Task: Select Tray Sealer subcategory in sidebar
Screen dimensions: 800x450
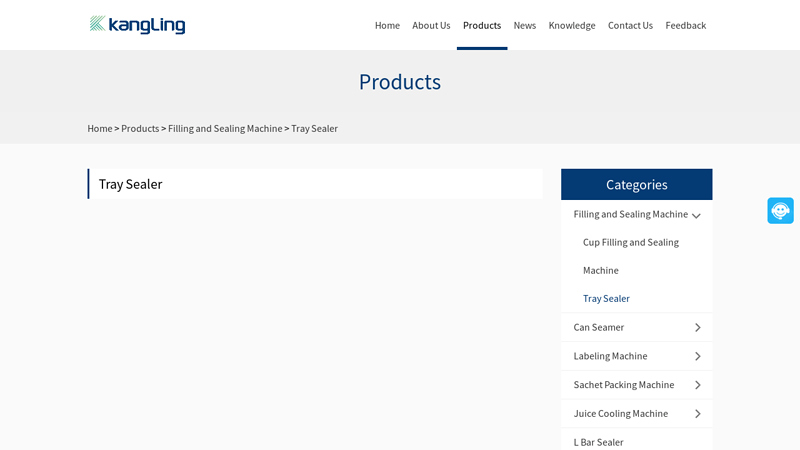Action: click(x=606, y=298)
